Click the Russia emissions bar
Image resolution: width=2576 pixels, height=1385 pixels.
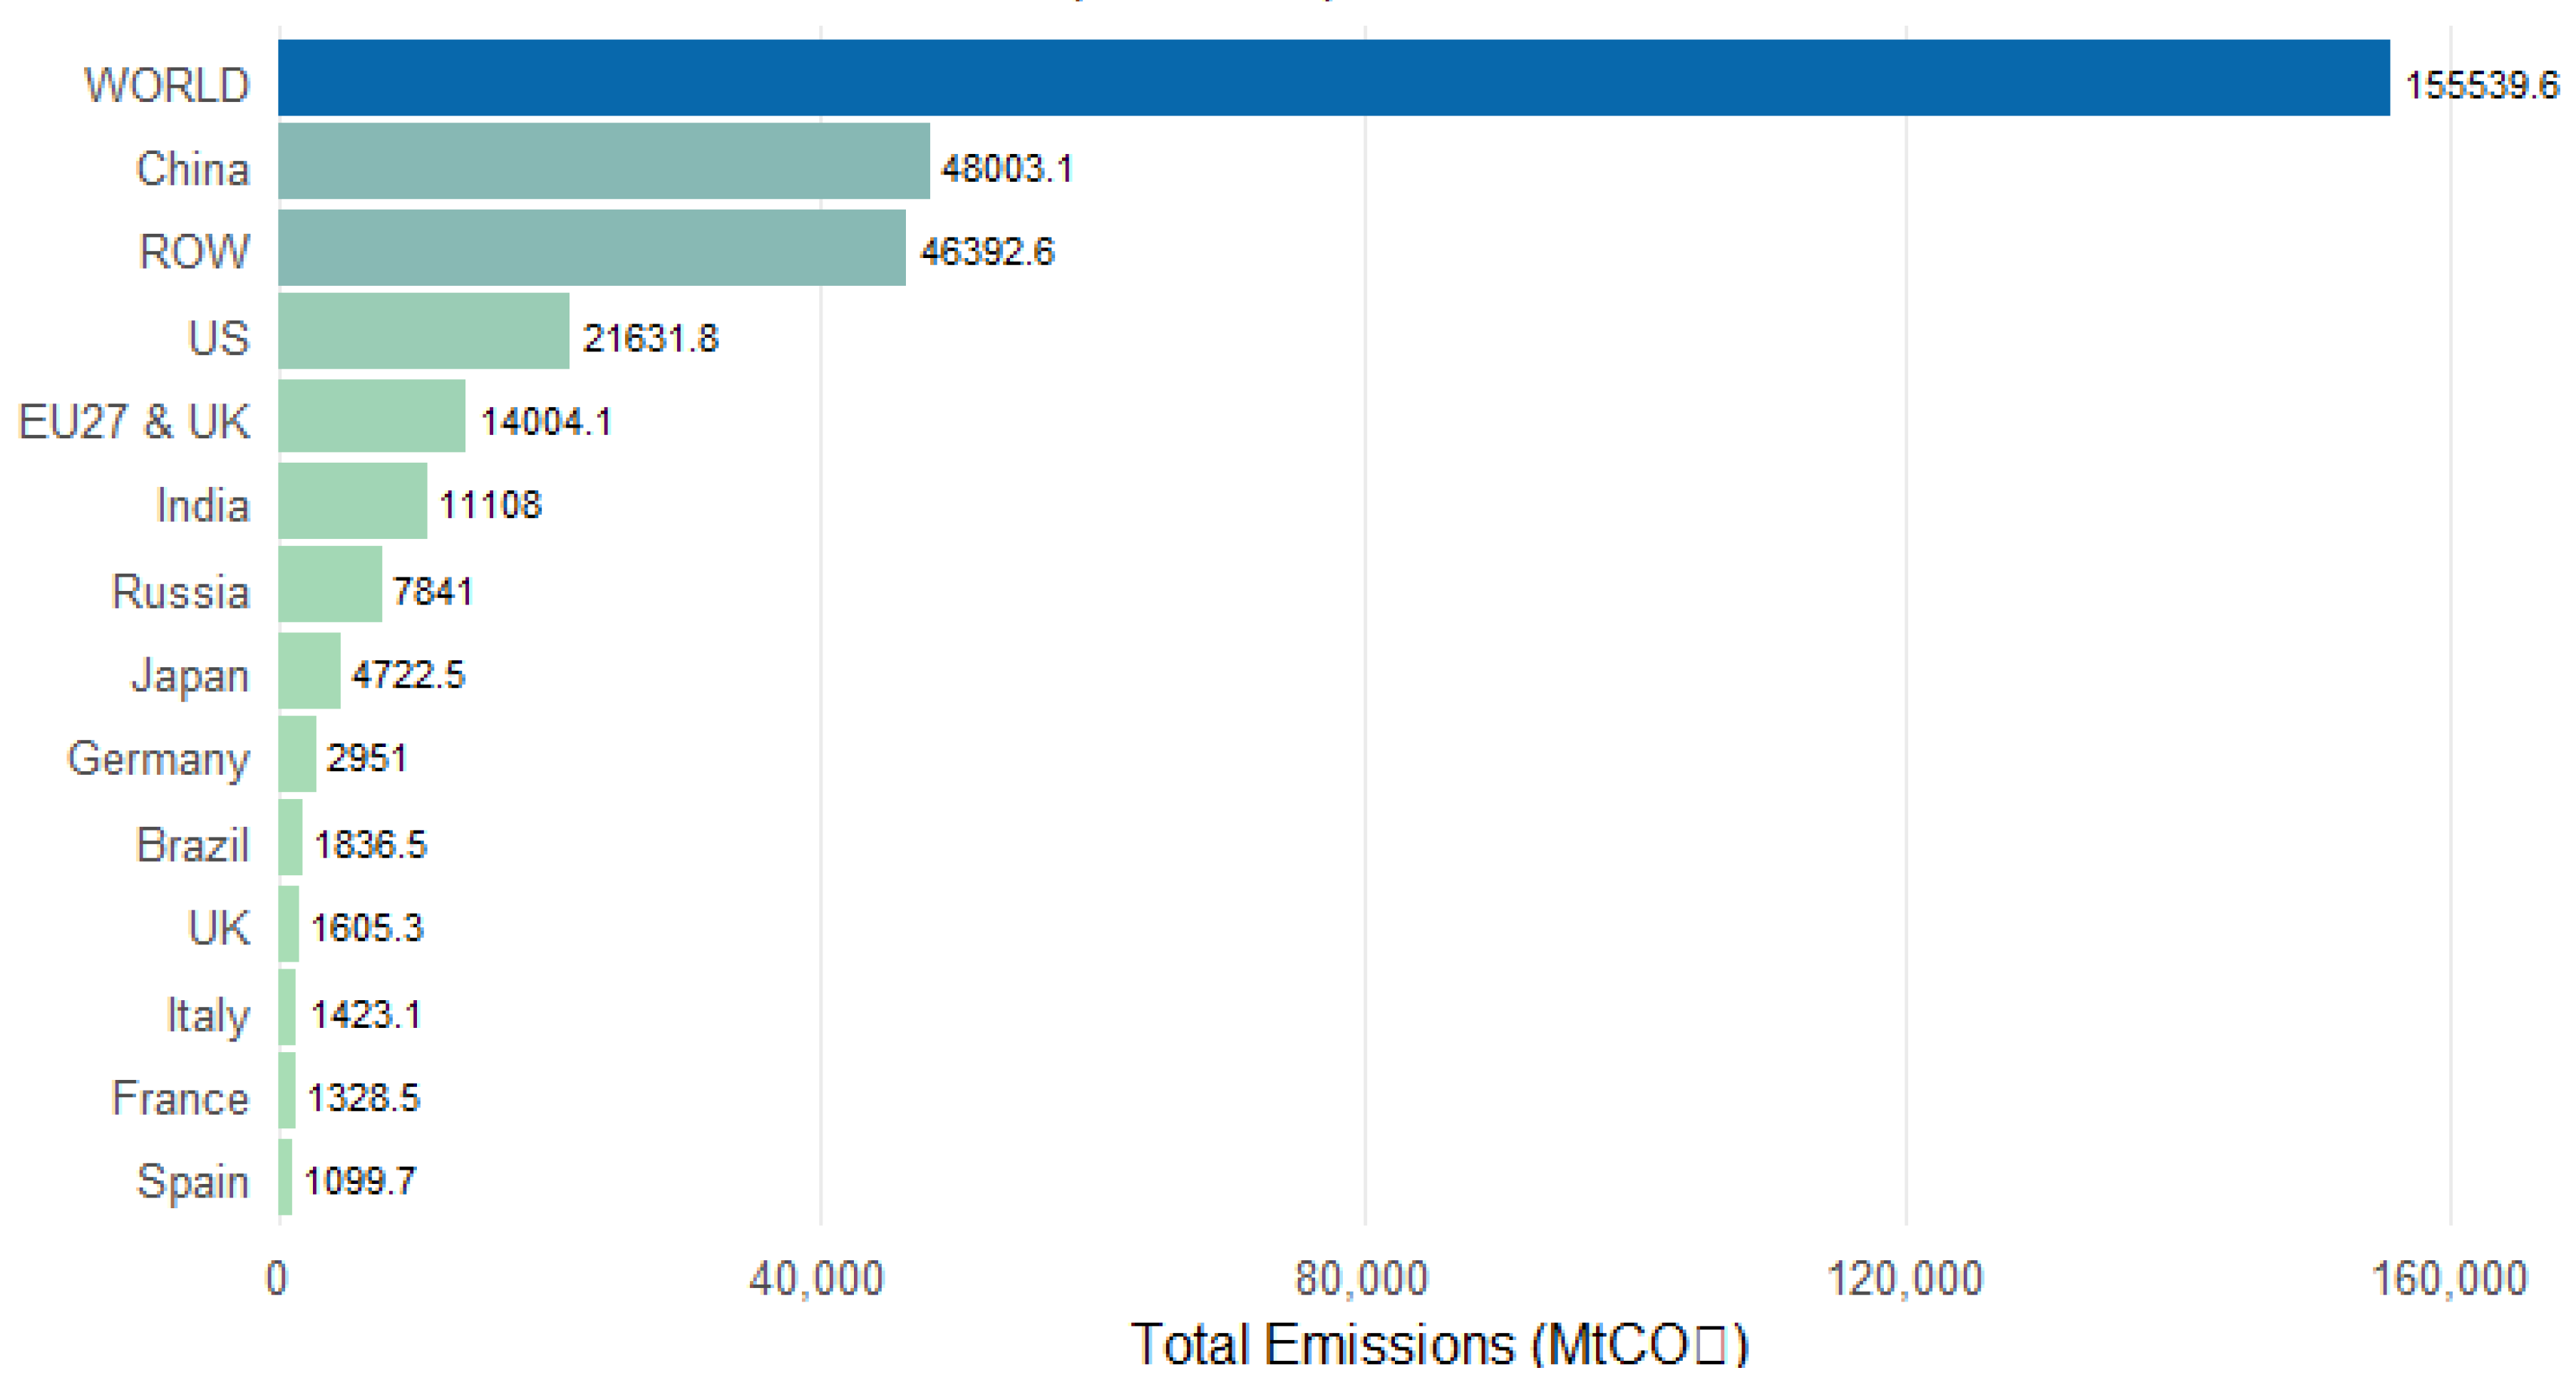coord(330,585)
